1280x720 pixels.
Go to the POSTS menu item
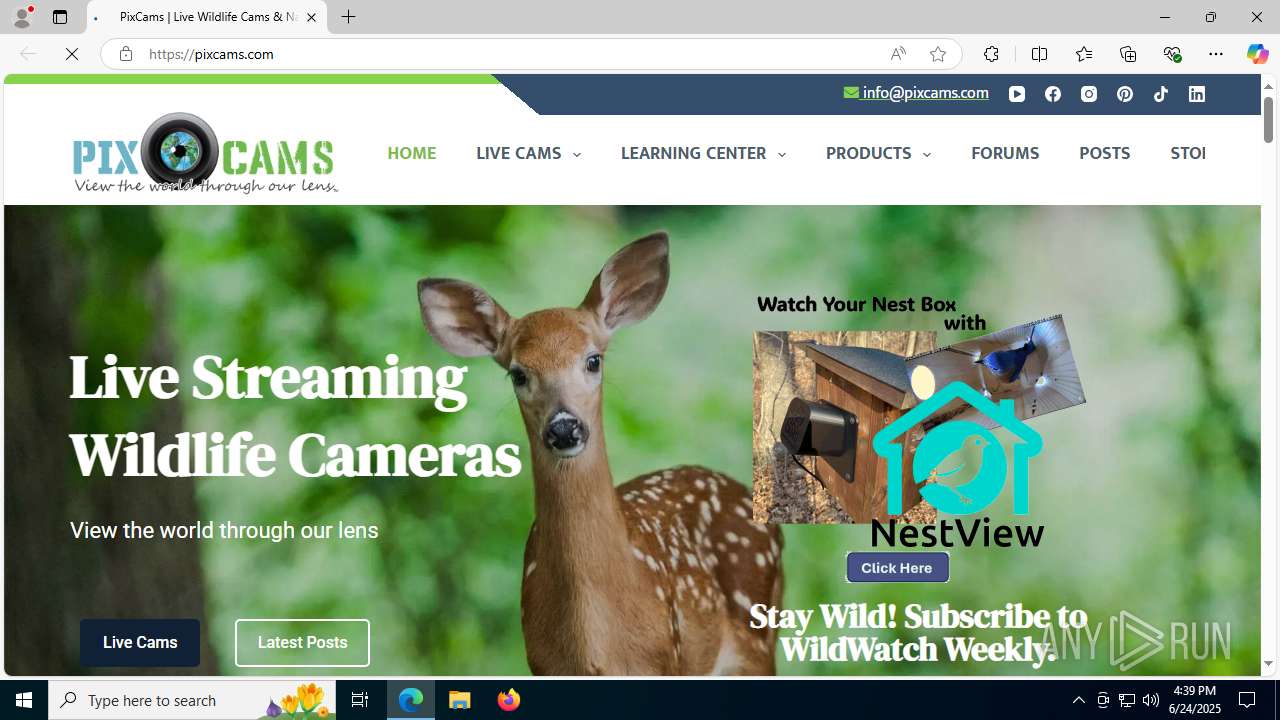pos(1104,153)
